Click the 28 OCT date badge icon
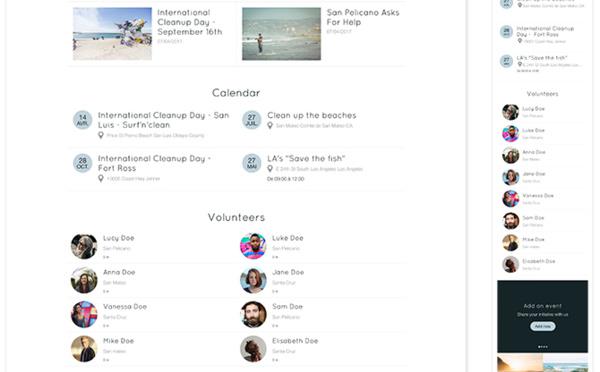The height and width of the screenshot is (372, 600). (x=82, y=163)
